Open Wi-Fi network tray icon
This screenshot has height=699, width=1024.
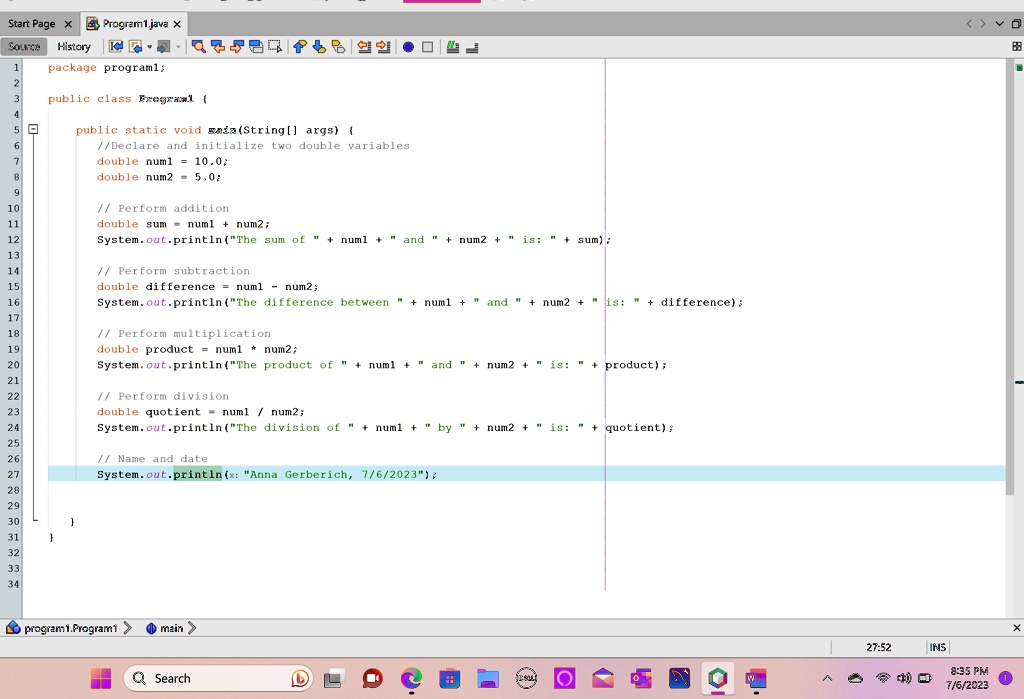click(882, 678)
